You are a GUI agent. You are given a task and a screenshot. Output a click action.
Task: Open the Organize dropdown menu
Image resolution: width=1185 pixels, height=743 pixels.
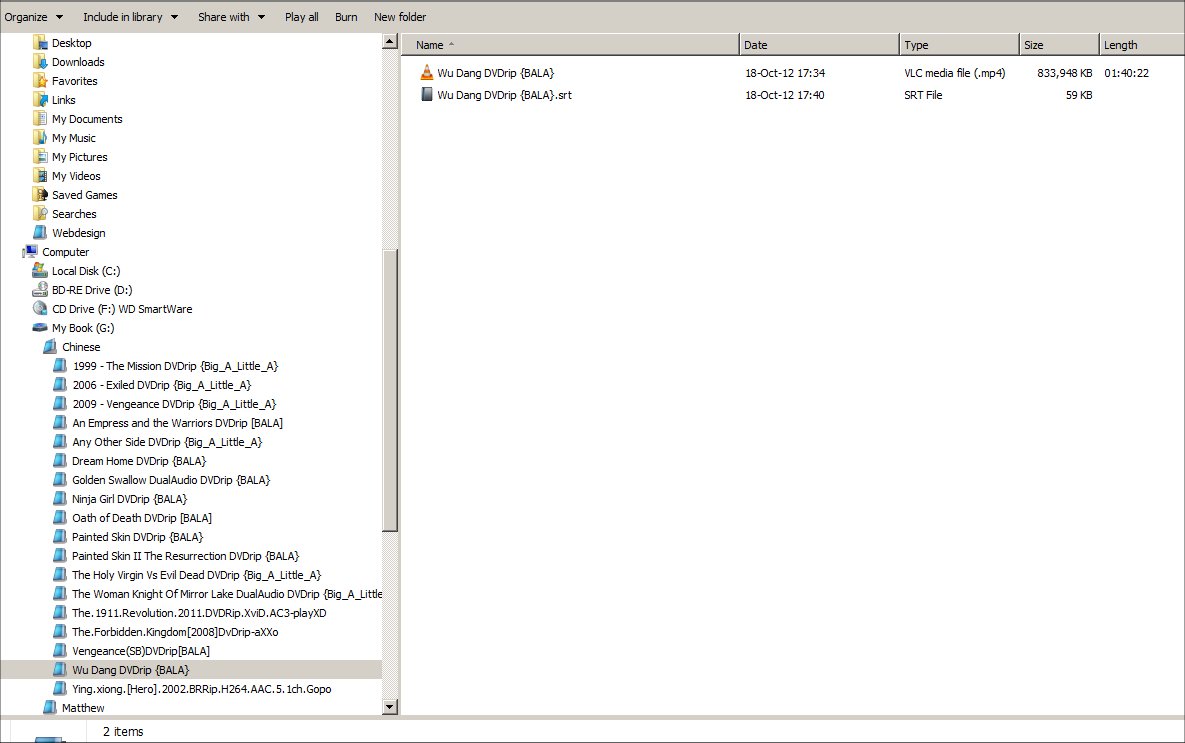(x=34, y=17)
